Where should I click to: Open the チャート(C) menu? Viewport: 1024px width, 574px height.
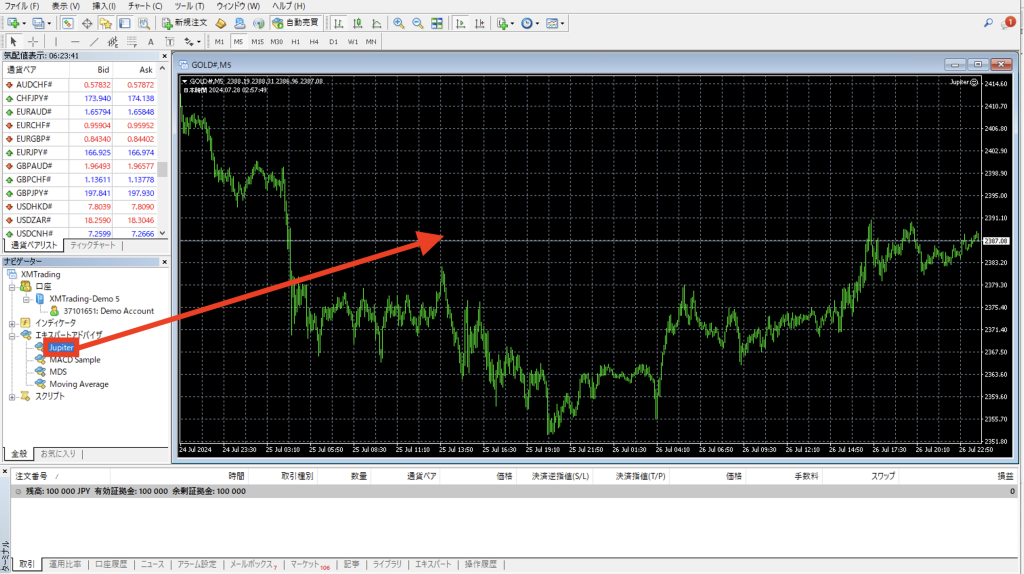click(144, 6)
